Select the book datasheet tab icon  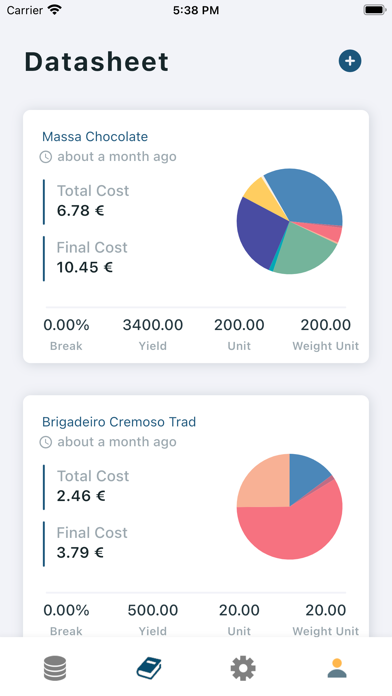tap(149, 668)
